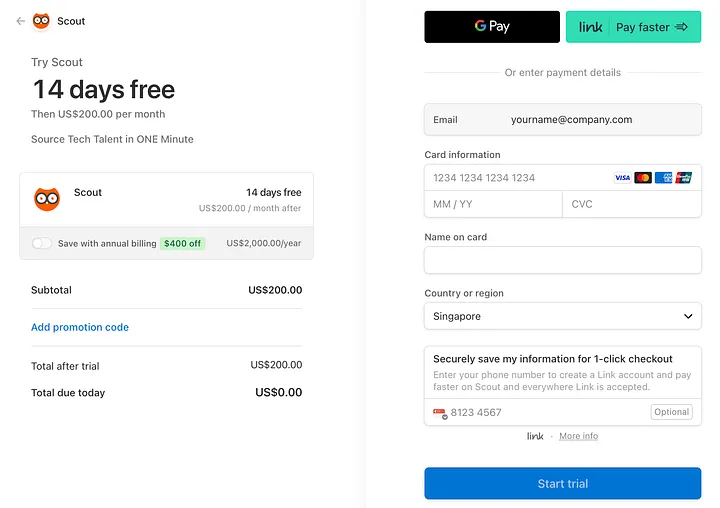Pay with Google Pay button
The height and width of the screenshot is (508, 720).
pos(492,27)
